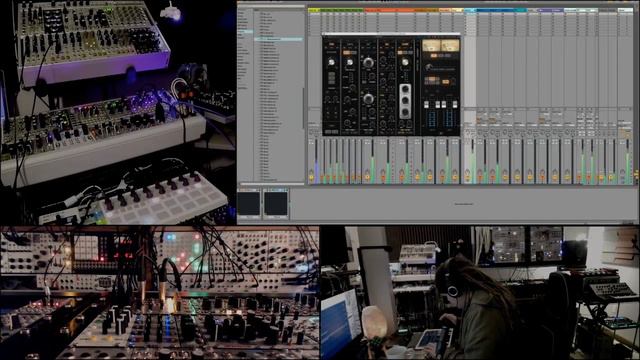This screenshot has height=360, width=640.
Task: Select the highlighted row in the browser list
Action: click(279, 39)
